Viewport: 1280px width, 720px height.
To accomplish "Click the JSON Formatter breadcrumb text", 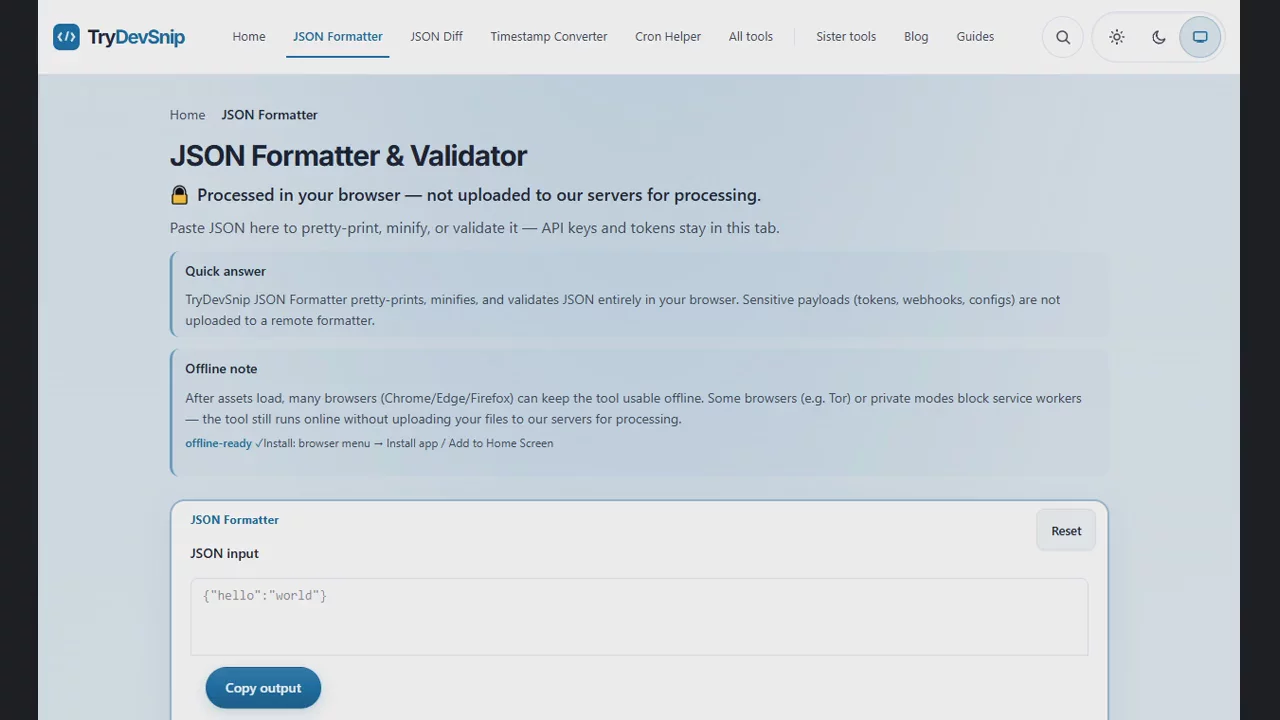I will (269, 115).
